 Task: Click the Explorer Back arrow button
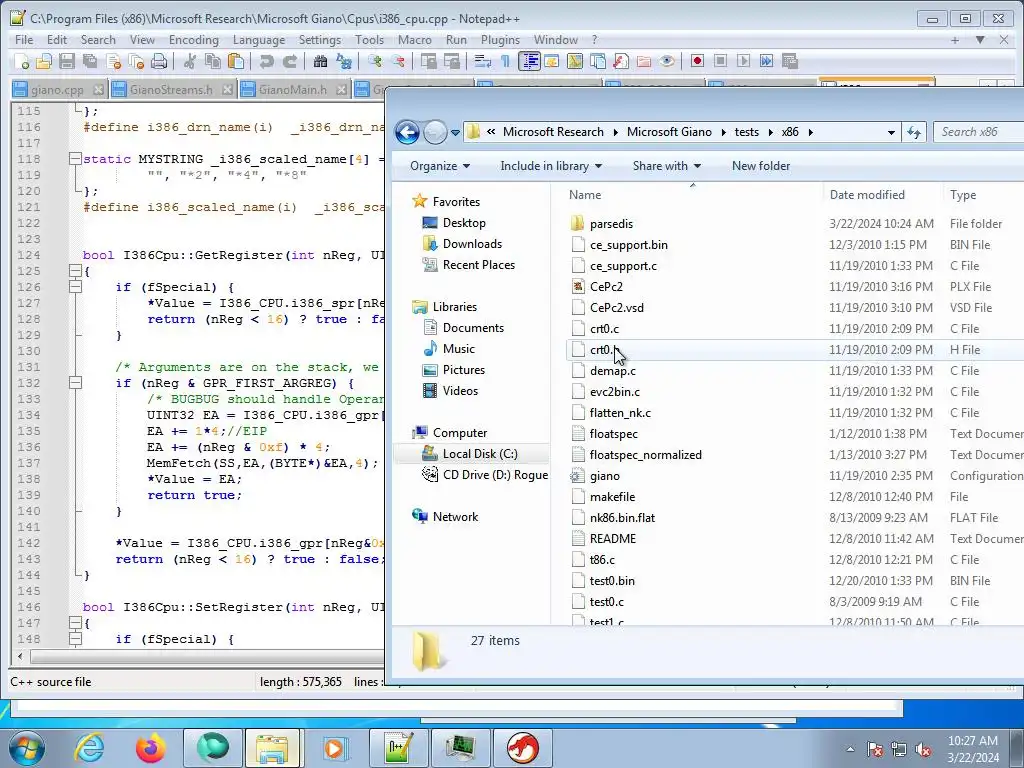[x=407, y=132]
